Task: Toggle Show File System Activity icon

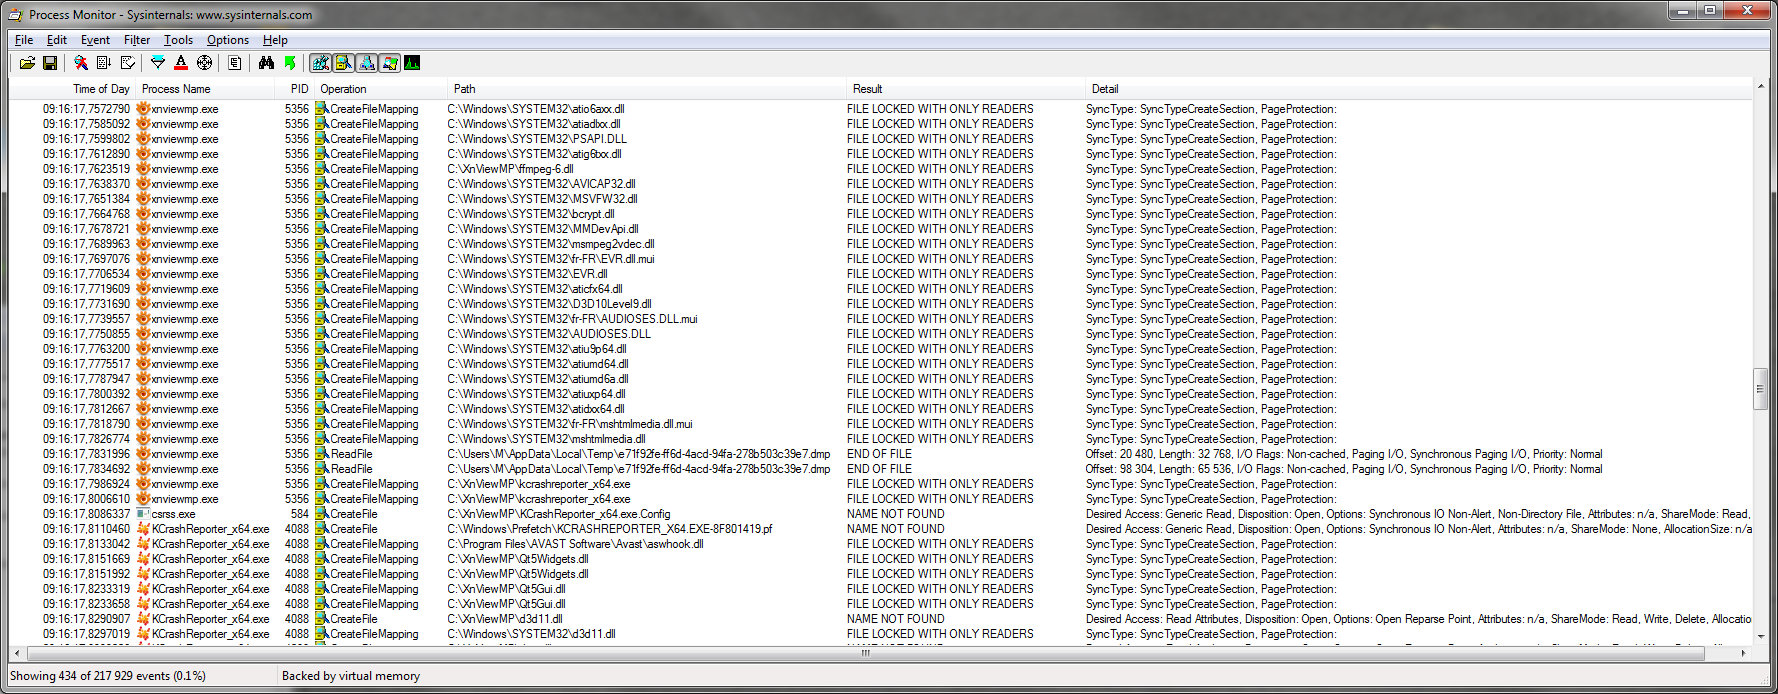Action: [343, 63]
